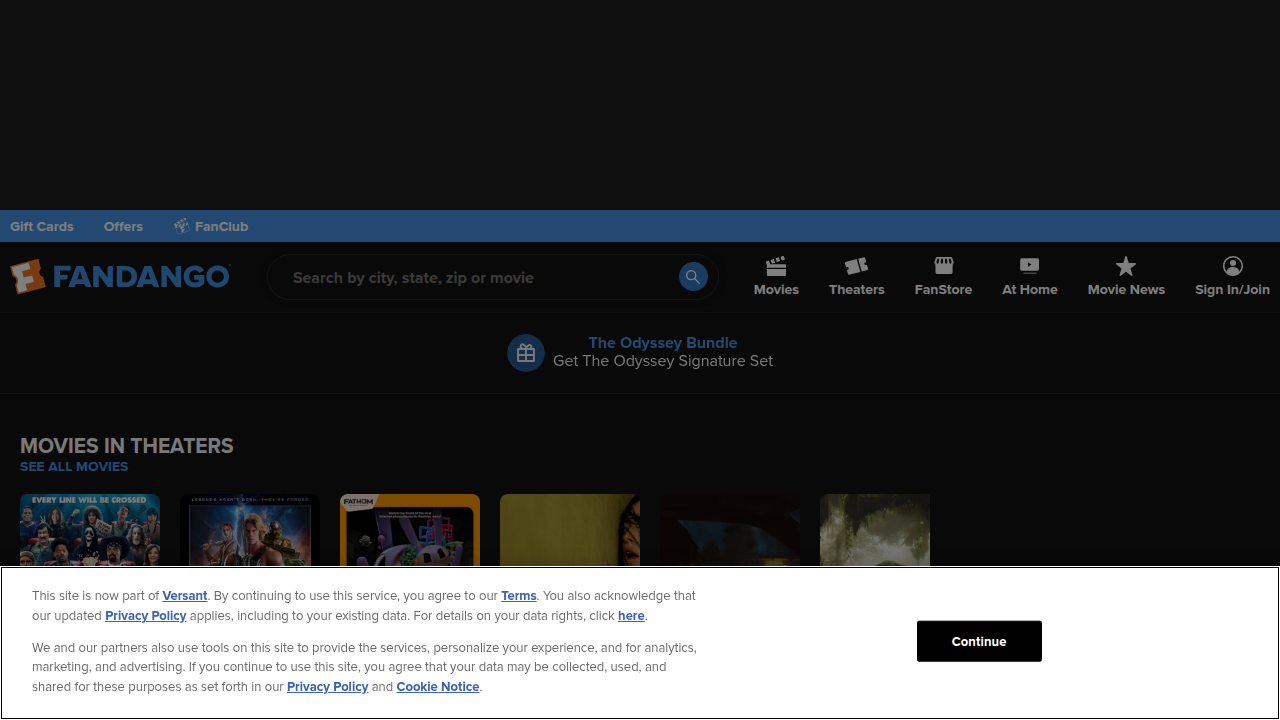
Task: Click Continue on the consent banner
Action: coord(979,641)
